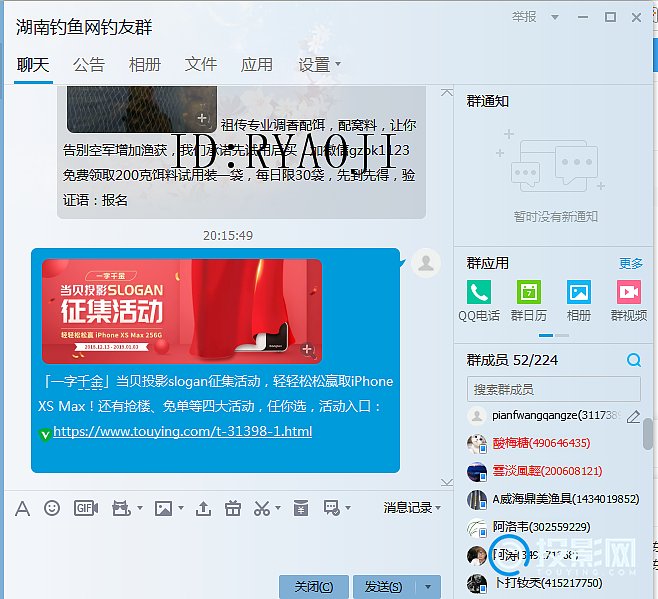Click the 发送(S) button
658x599 pixels.
pyautogui.click(x=384, y=586)
